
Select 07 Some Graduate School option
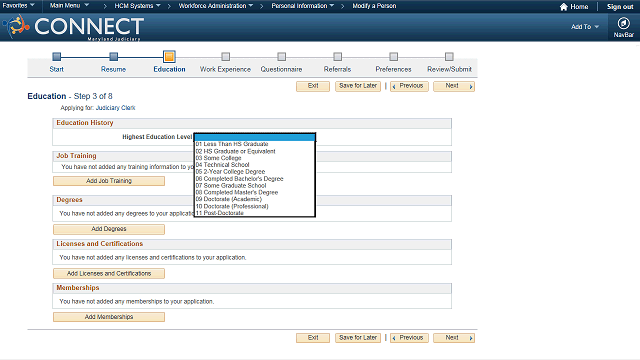click(x=255, y=186)
